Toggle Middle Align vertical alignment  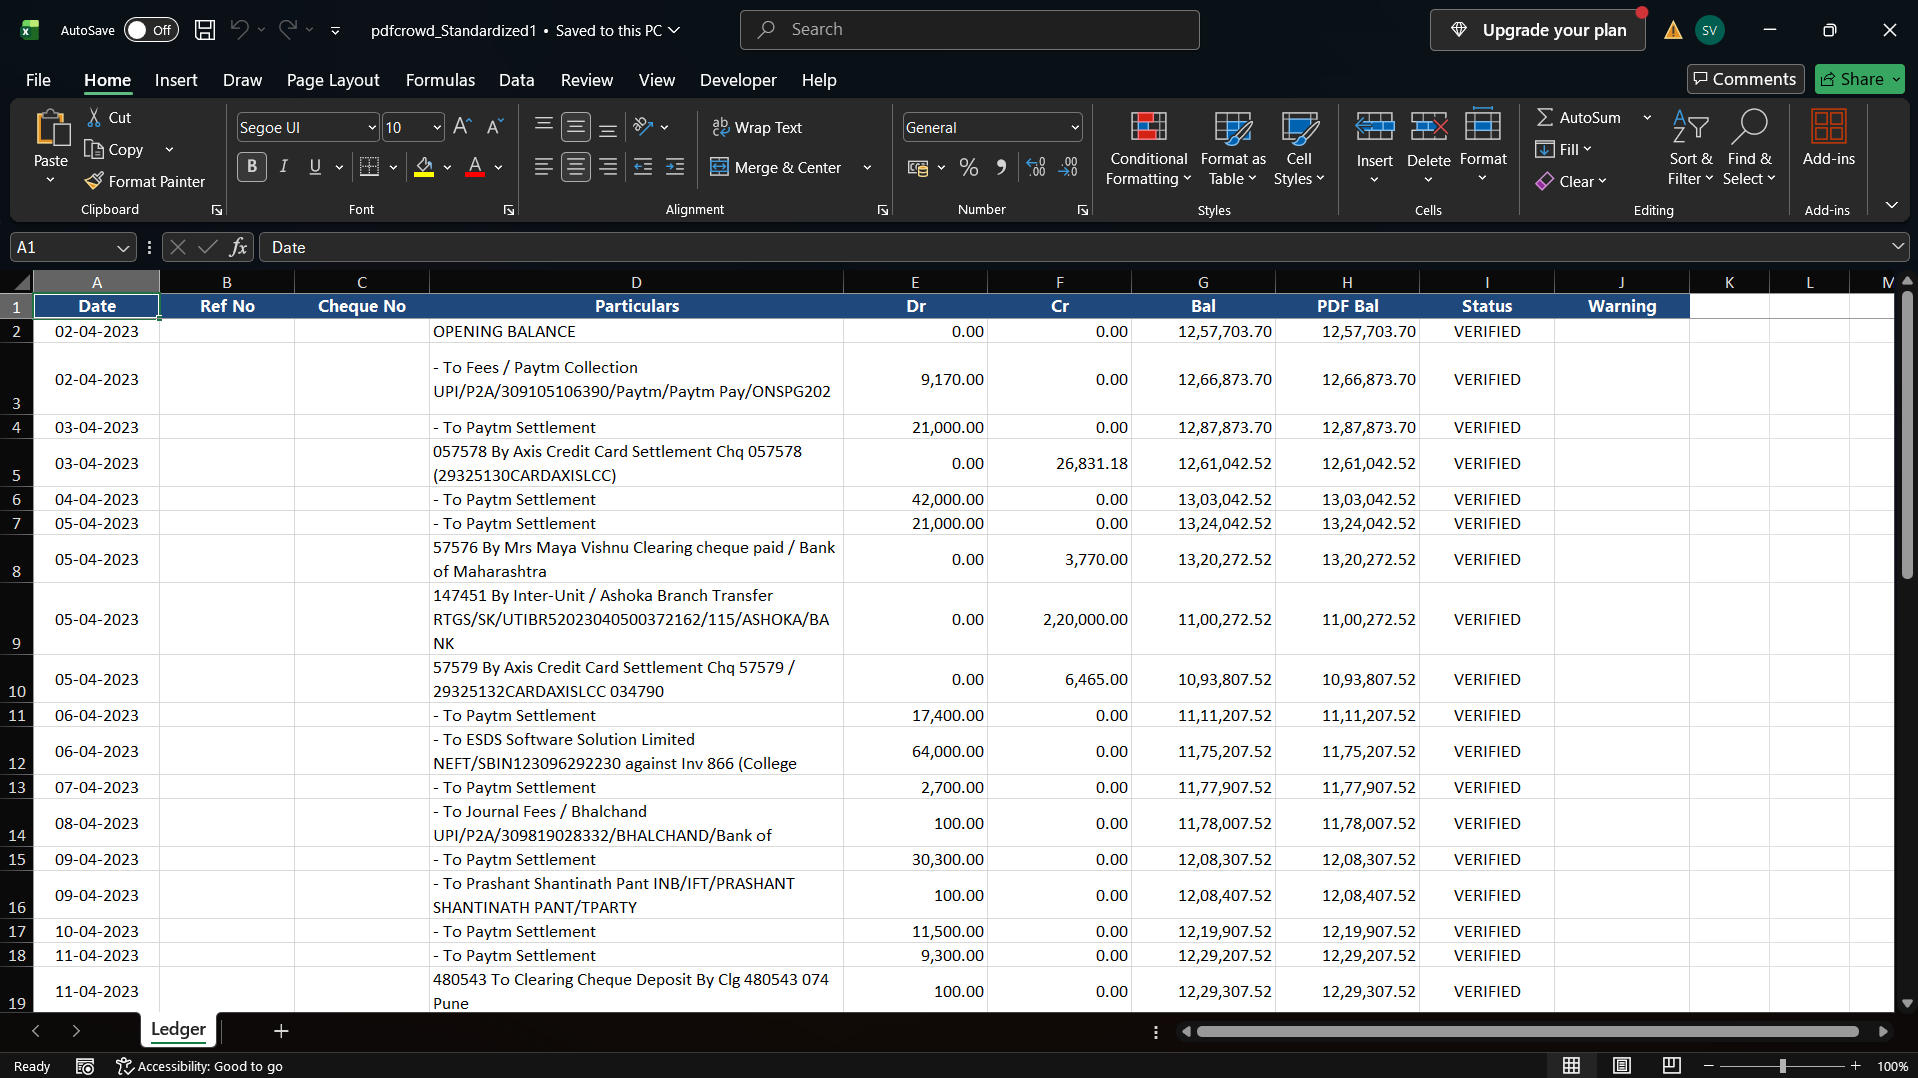click(x=576, y=127)
